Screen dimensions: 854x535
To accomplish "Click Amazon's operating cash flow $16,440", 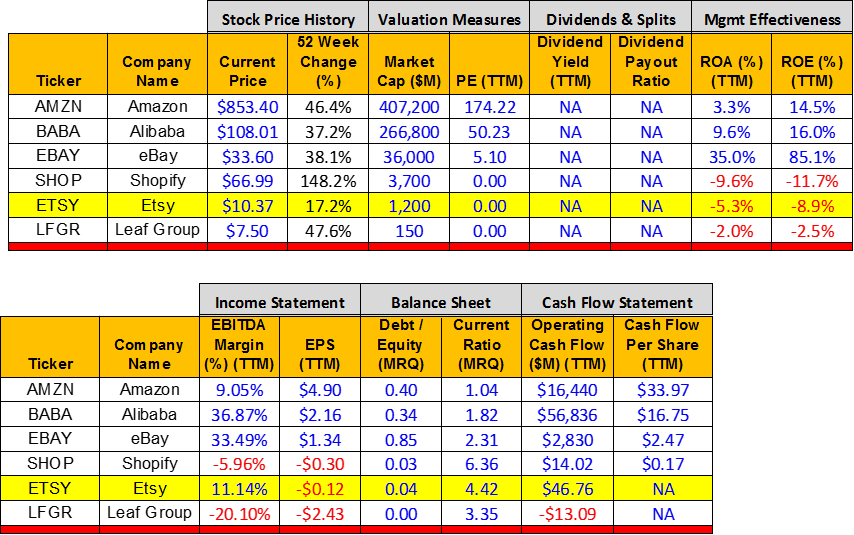I will pyautogui.click(x=567, y=390).
